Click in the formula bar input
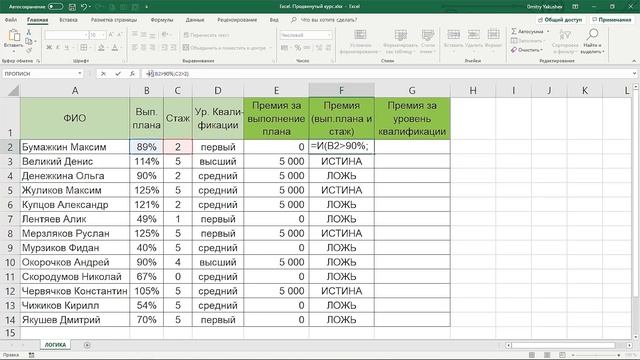Viewport: 640px width, 360px height. pos(388,74)
